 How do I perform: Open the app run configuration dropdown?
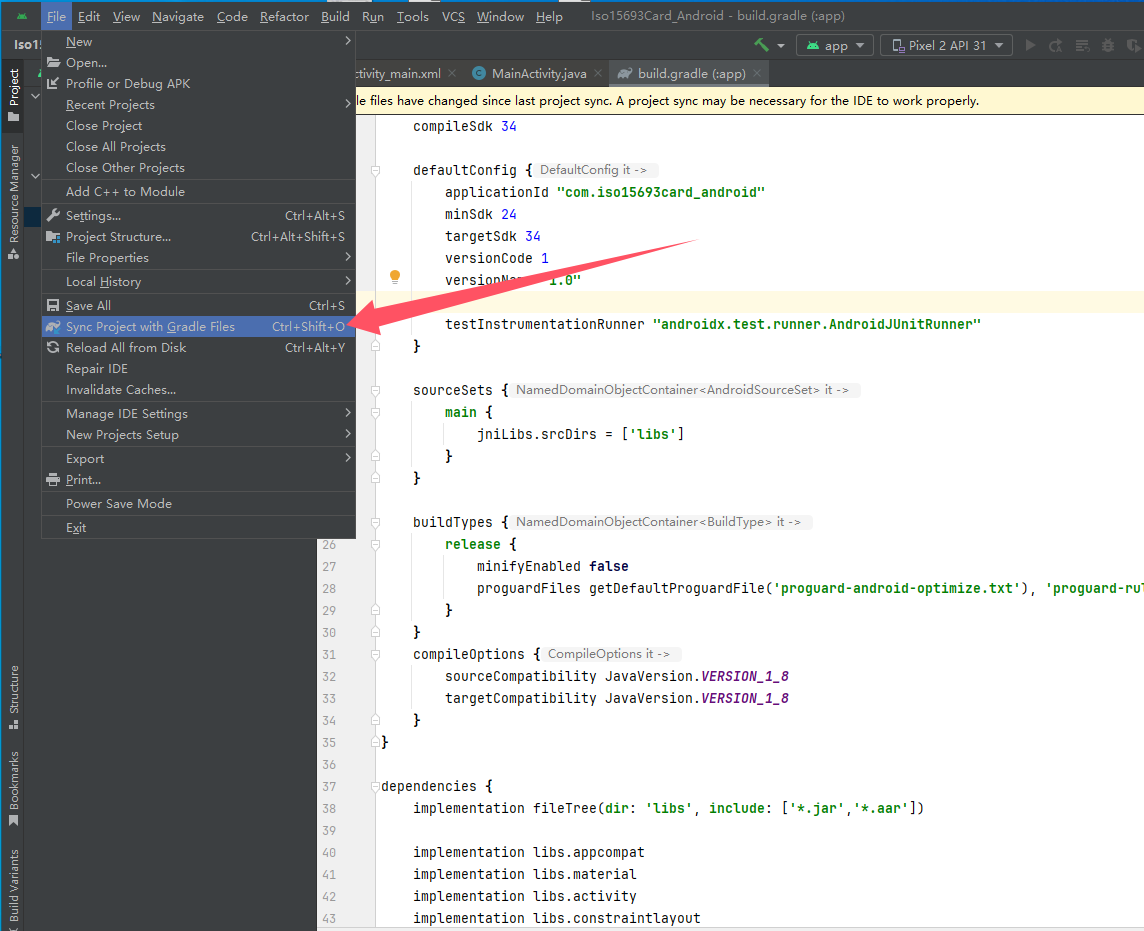tap(835, 45)
